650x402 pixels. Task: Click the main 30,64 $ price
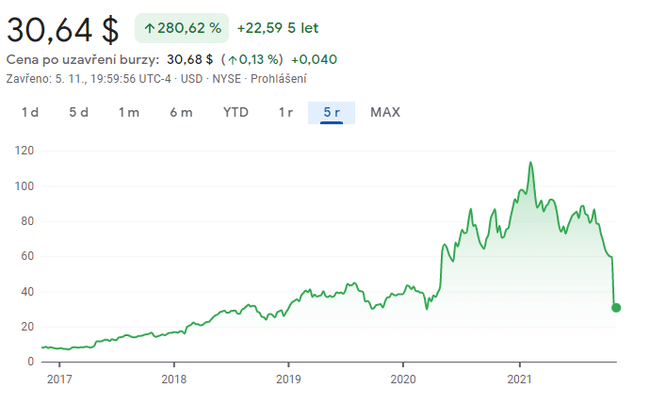click(62, 26)
